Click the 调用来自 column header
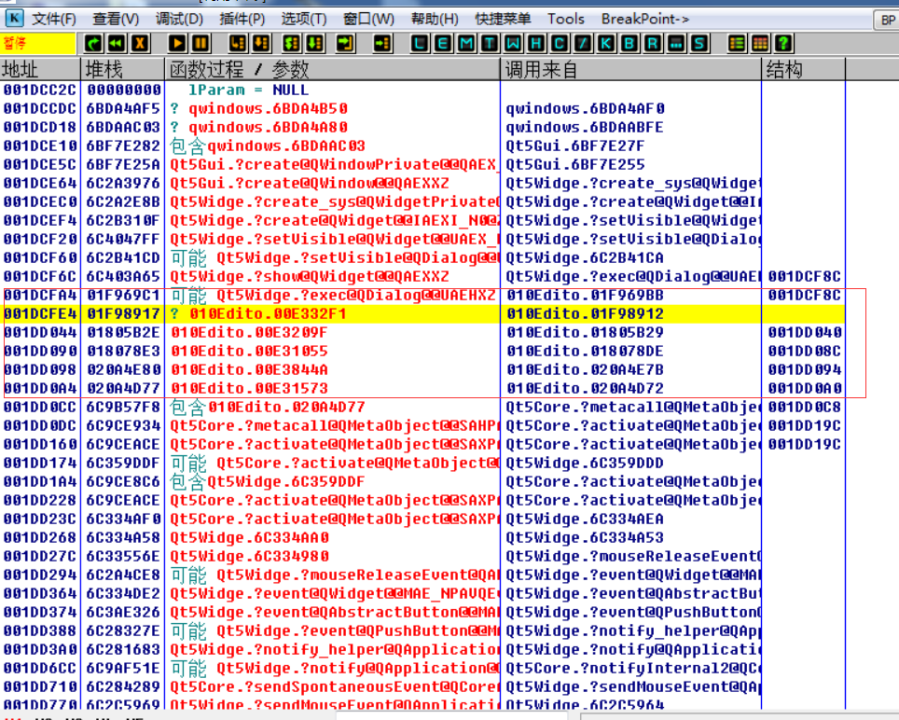 [x=542, y=69]
